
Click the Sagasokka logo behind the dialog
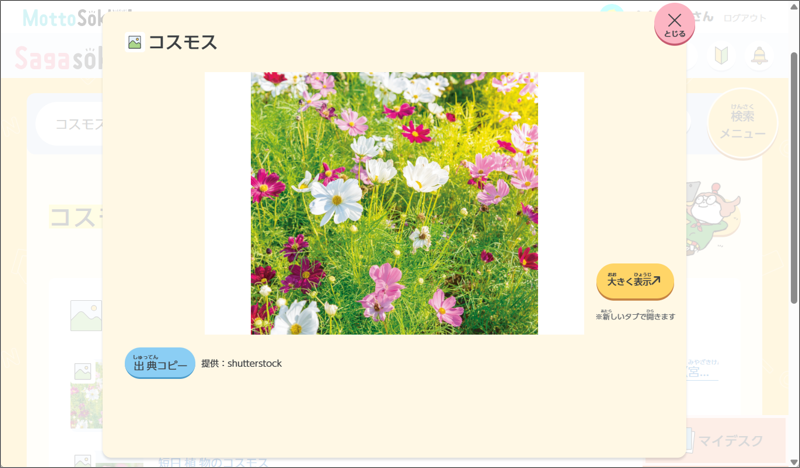pos(59,58)
